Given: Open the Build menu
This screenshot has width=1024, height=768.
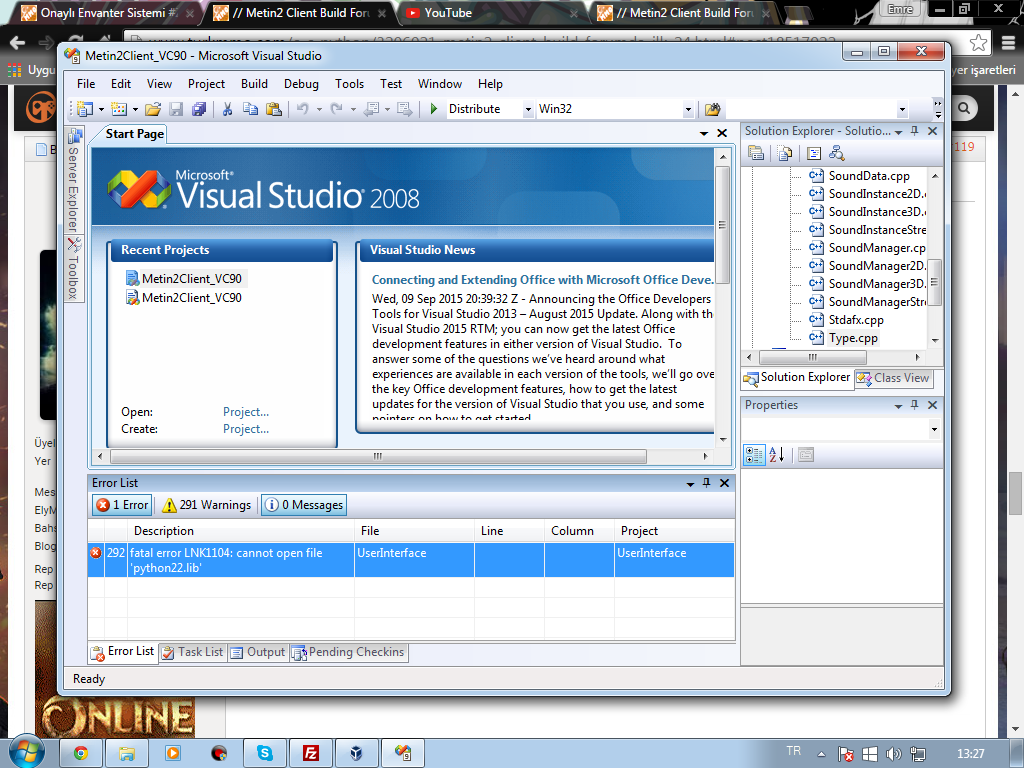Looking at the screenshot, I should 254,84.
